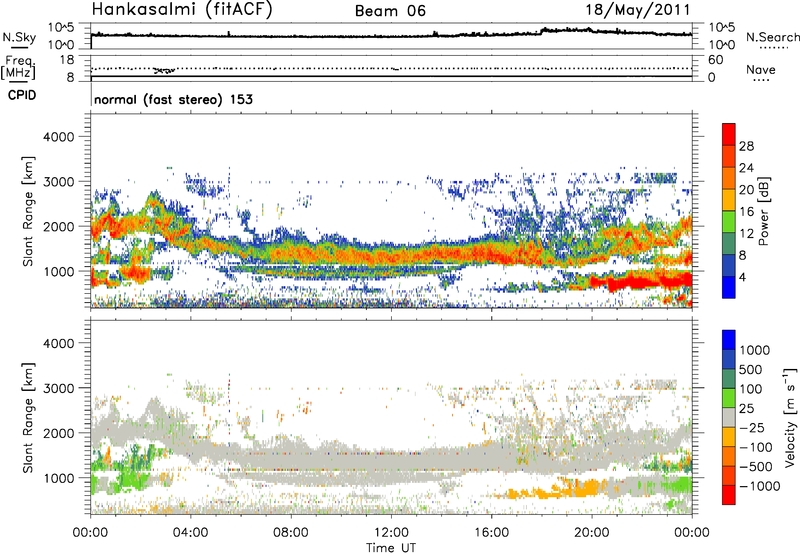The width and height of the screenshot is (800, 554).
Task: Click the "N.Sky" legend label
Action: click(19, 37)
